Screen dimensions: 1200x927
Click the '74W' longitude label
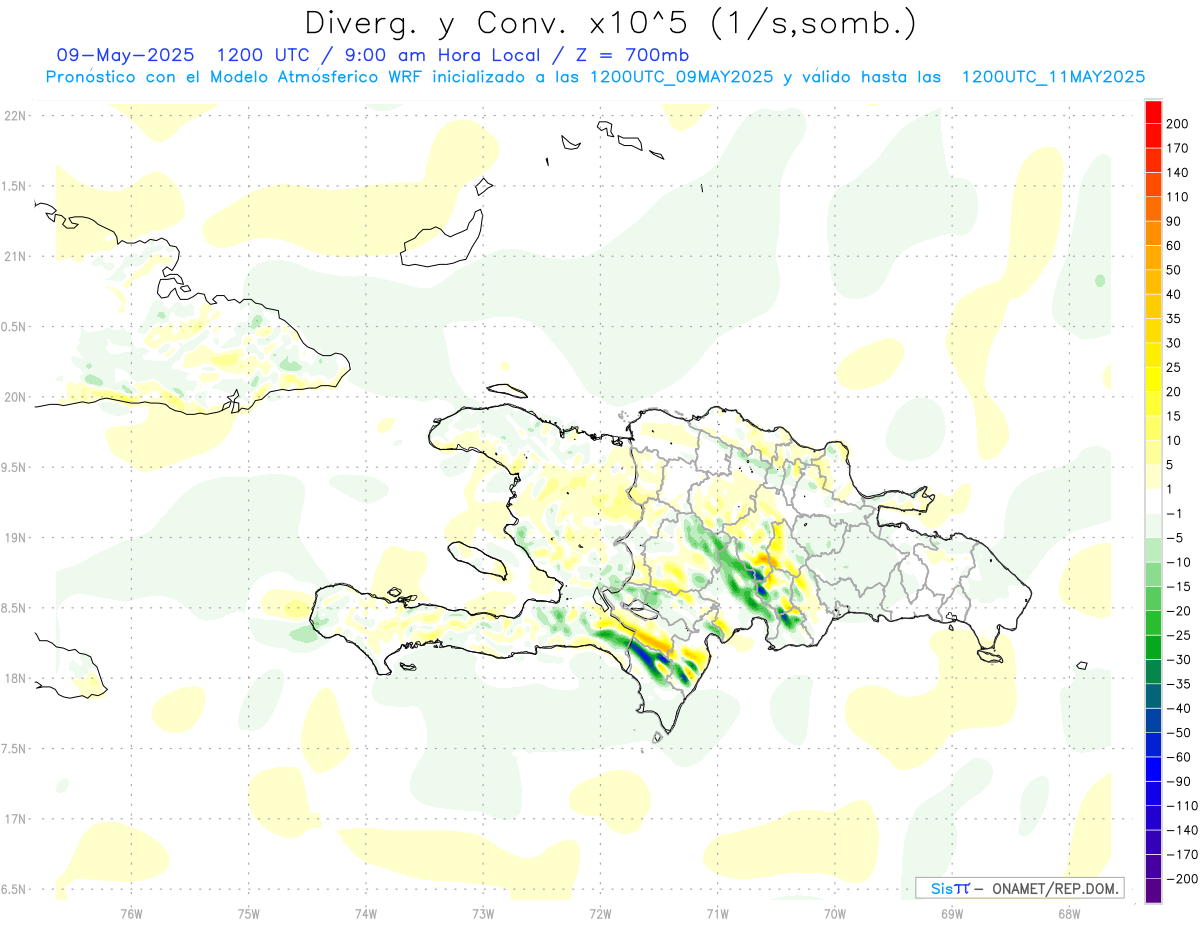[x=366, y=914]
